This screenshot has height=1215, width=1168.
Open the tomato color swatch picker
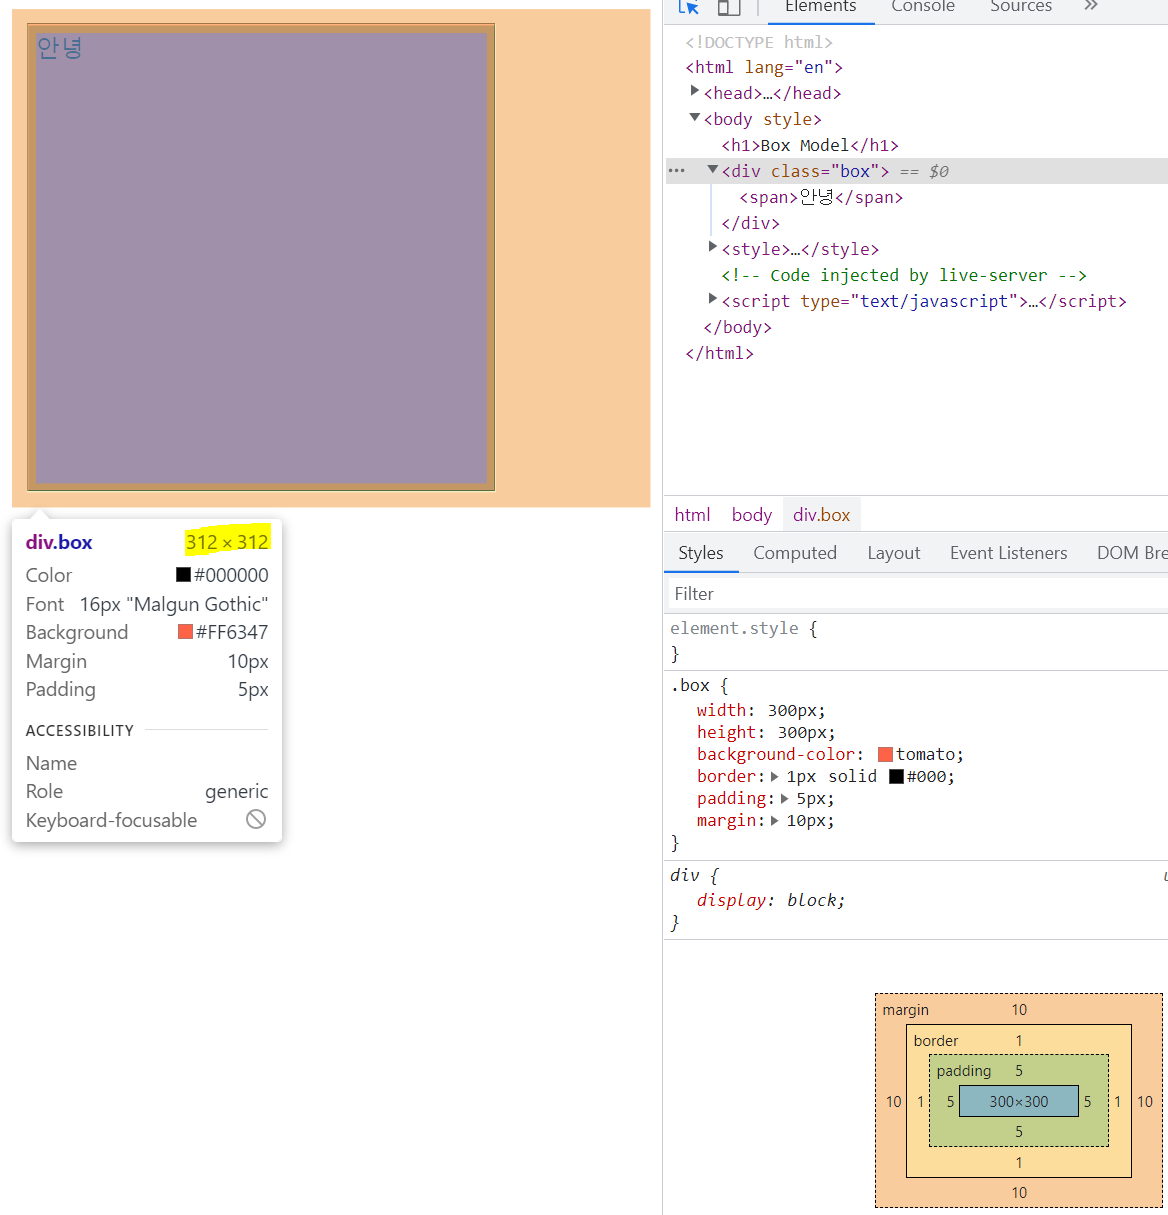(x=885, y=755)
